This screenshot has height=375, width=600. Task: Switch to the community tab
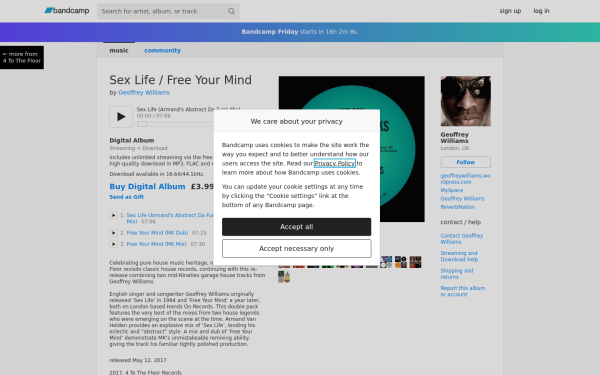click(162, 50)
